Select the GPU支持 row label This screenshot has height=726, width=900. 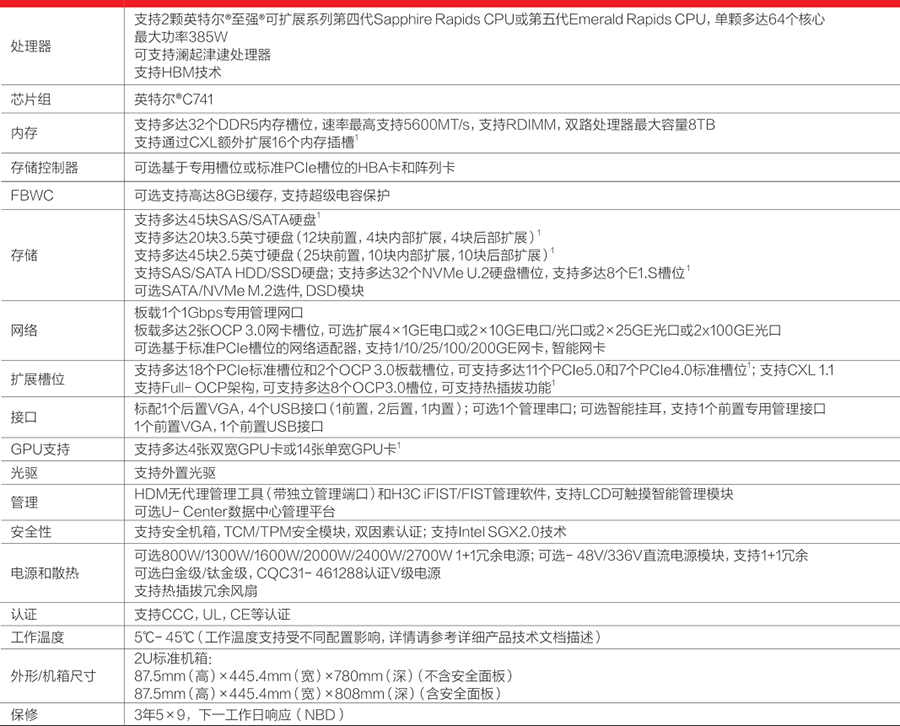(40, 449)
